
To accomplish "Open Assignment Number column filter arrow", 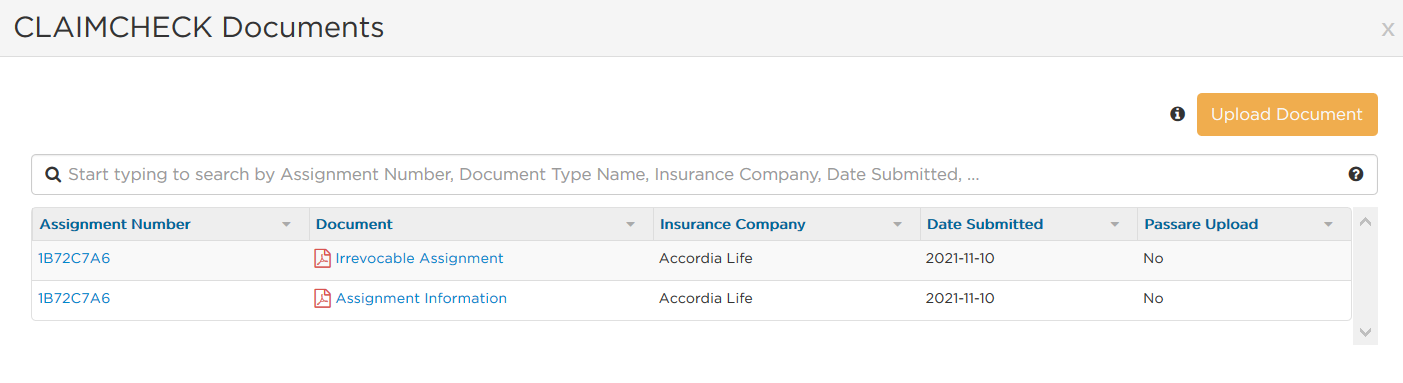I will click(287, 225).
